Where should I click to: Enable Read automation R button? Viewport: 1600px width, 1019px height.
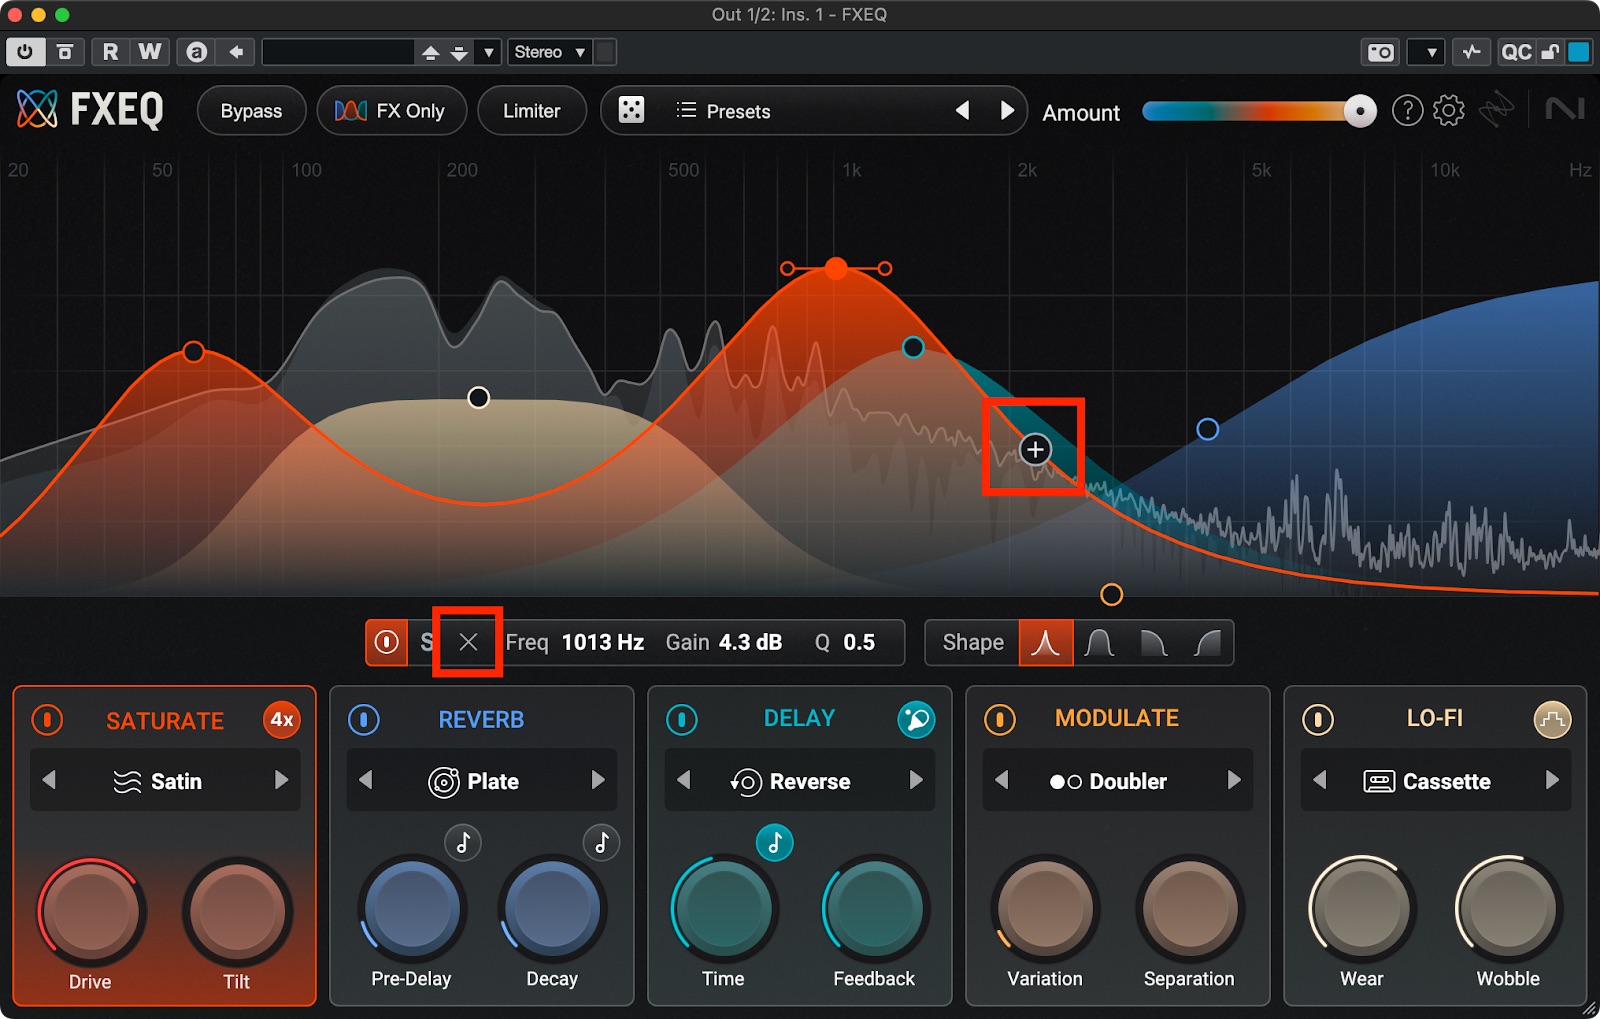click(x=110, y=52)
